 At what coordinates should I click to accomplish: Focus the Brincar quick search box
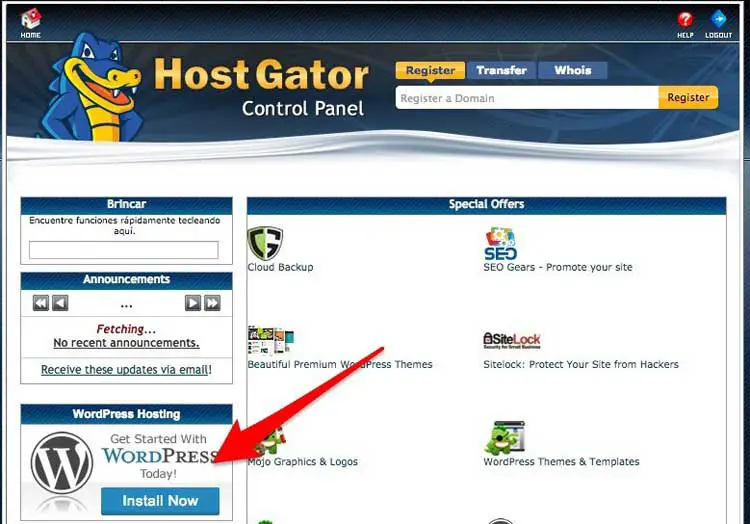[123, 250]
